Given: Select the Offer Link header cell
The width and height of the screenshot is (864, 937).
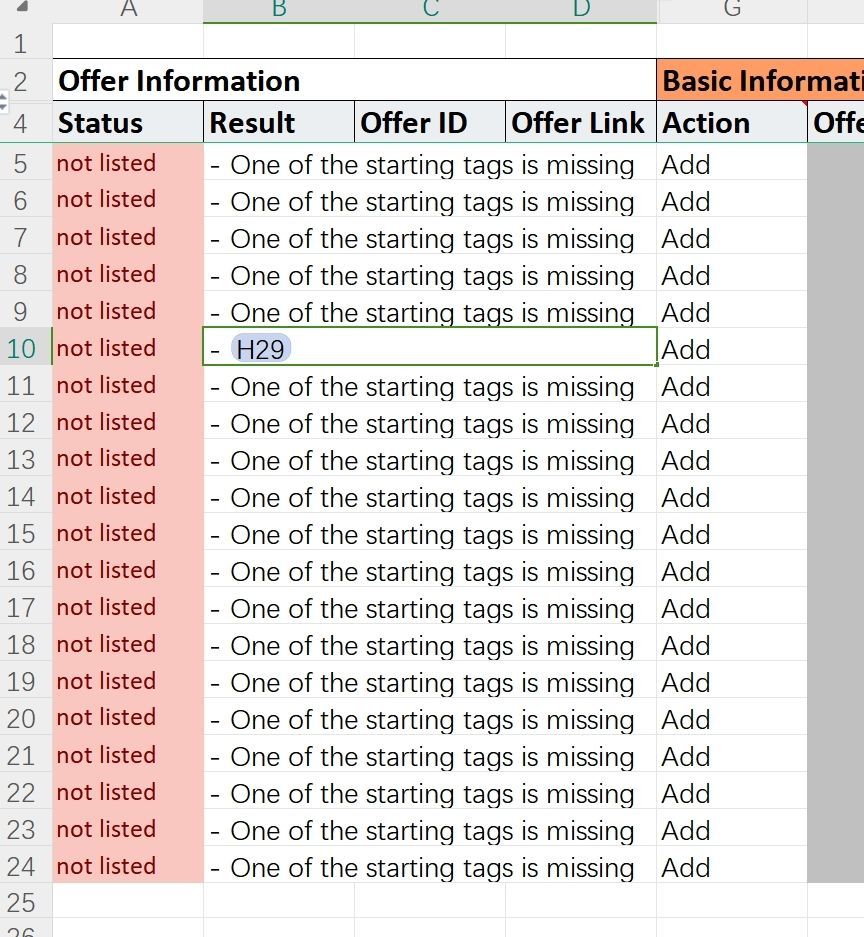Looking at the screenshot, I should (581, 123).
